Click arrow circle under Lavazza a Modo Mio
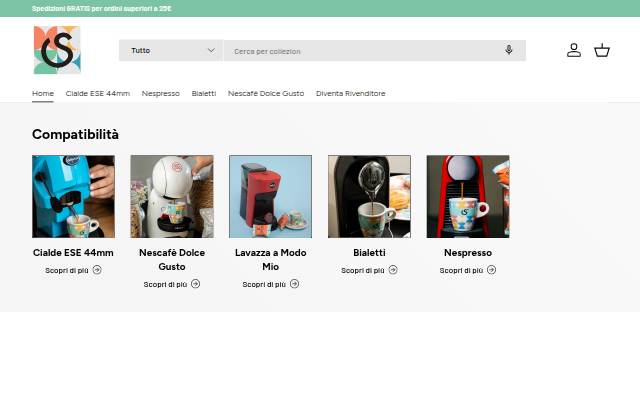 pos(294,284)
